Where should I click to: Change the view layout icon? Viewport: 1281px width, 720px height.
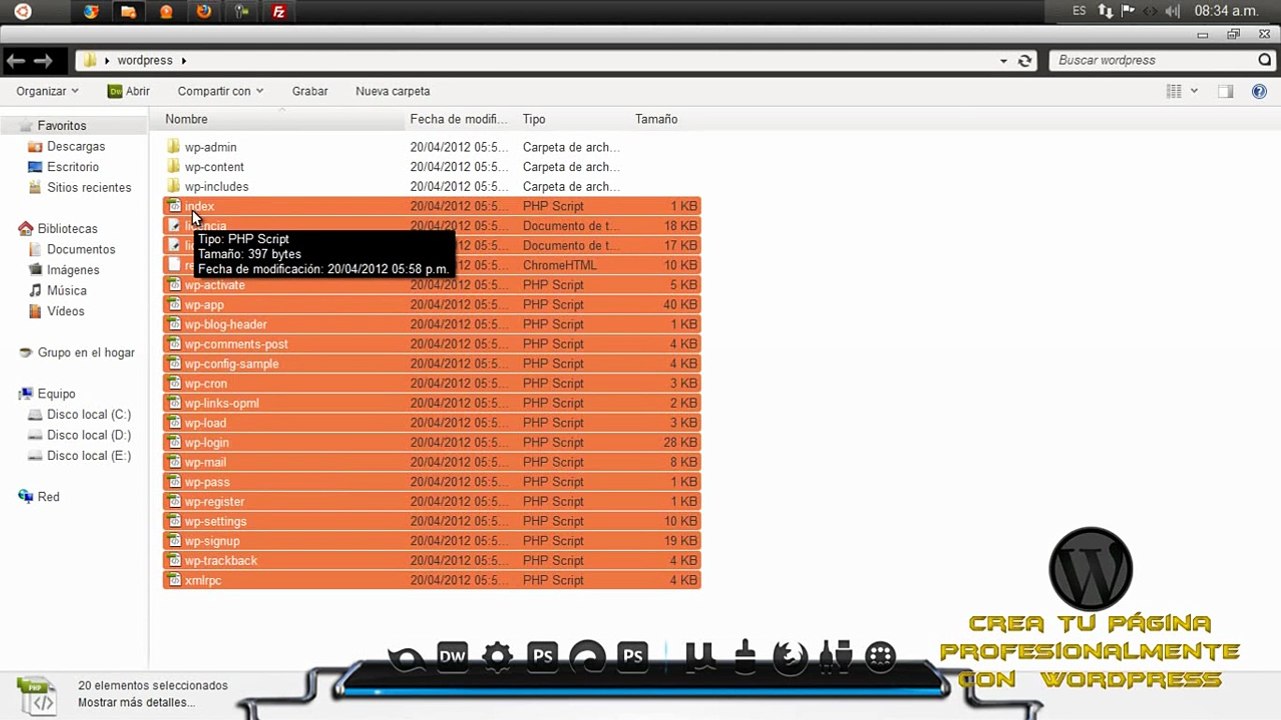point(1174,91)
